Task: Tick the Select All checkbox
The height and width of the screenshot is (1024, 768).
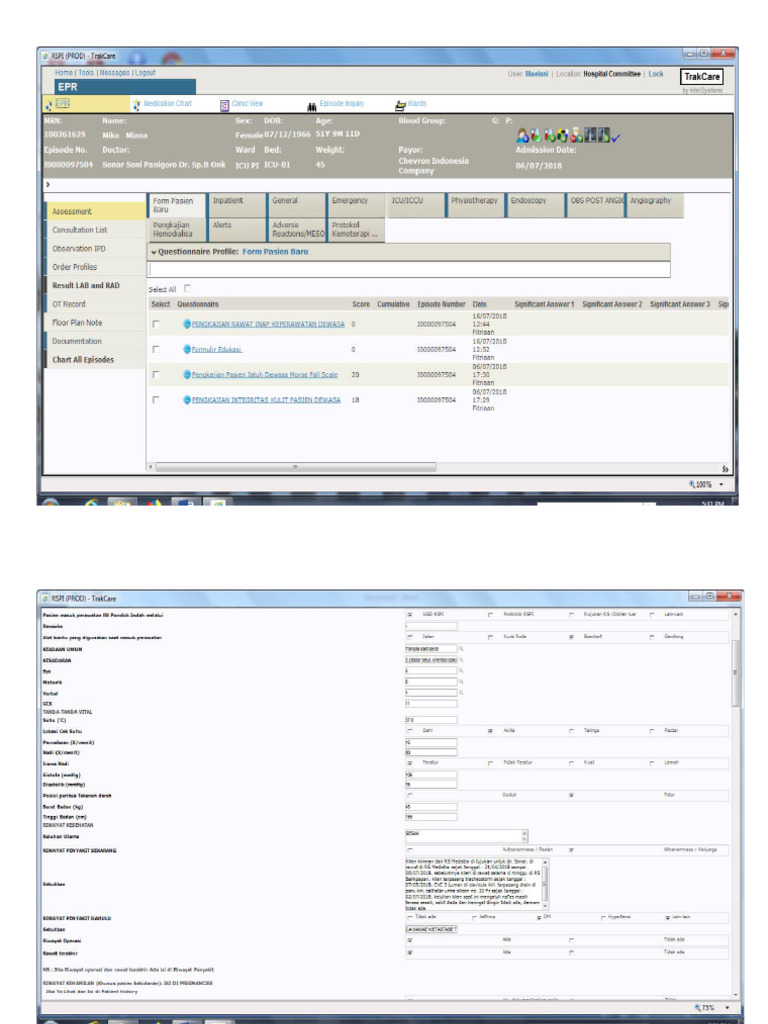Action: point(187,288)
